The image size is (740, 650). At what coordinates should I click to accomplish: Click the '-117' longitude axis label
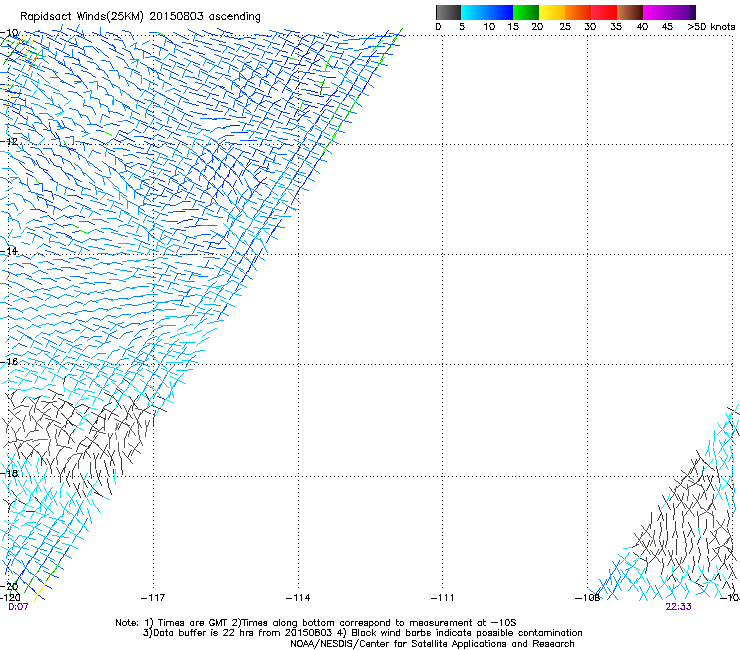click(153, 598)
